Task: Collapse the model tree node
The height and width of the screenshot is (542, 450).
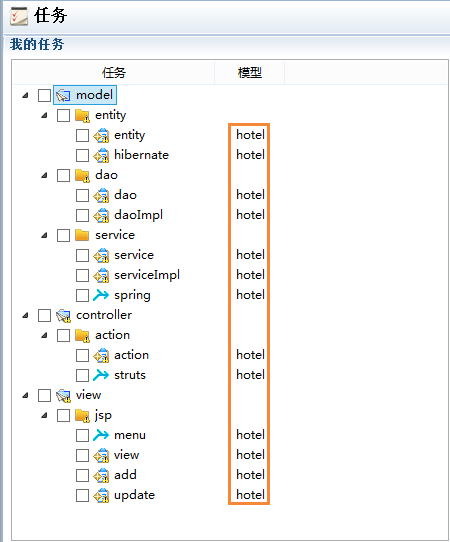Action: 25,95
